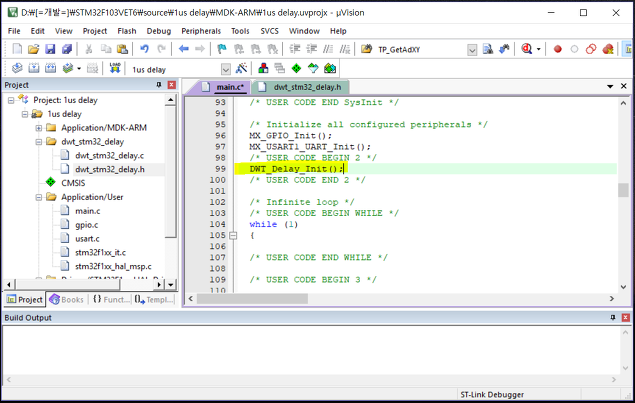Screen dimensions: 635x403
Task: Paste from clipboard using toolbar icon
Action: click(x=122, y=49)
